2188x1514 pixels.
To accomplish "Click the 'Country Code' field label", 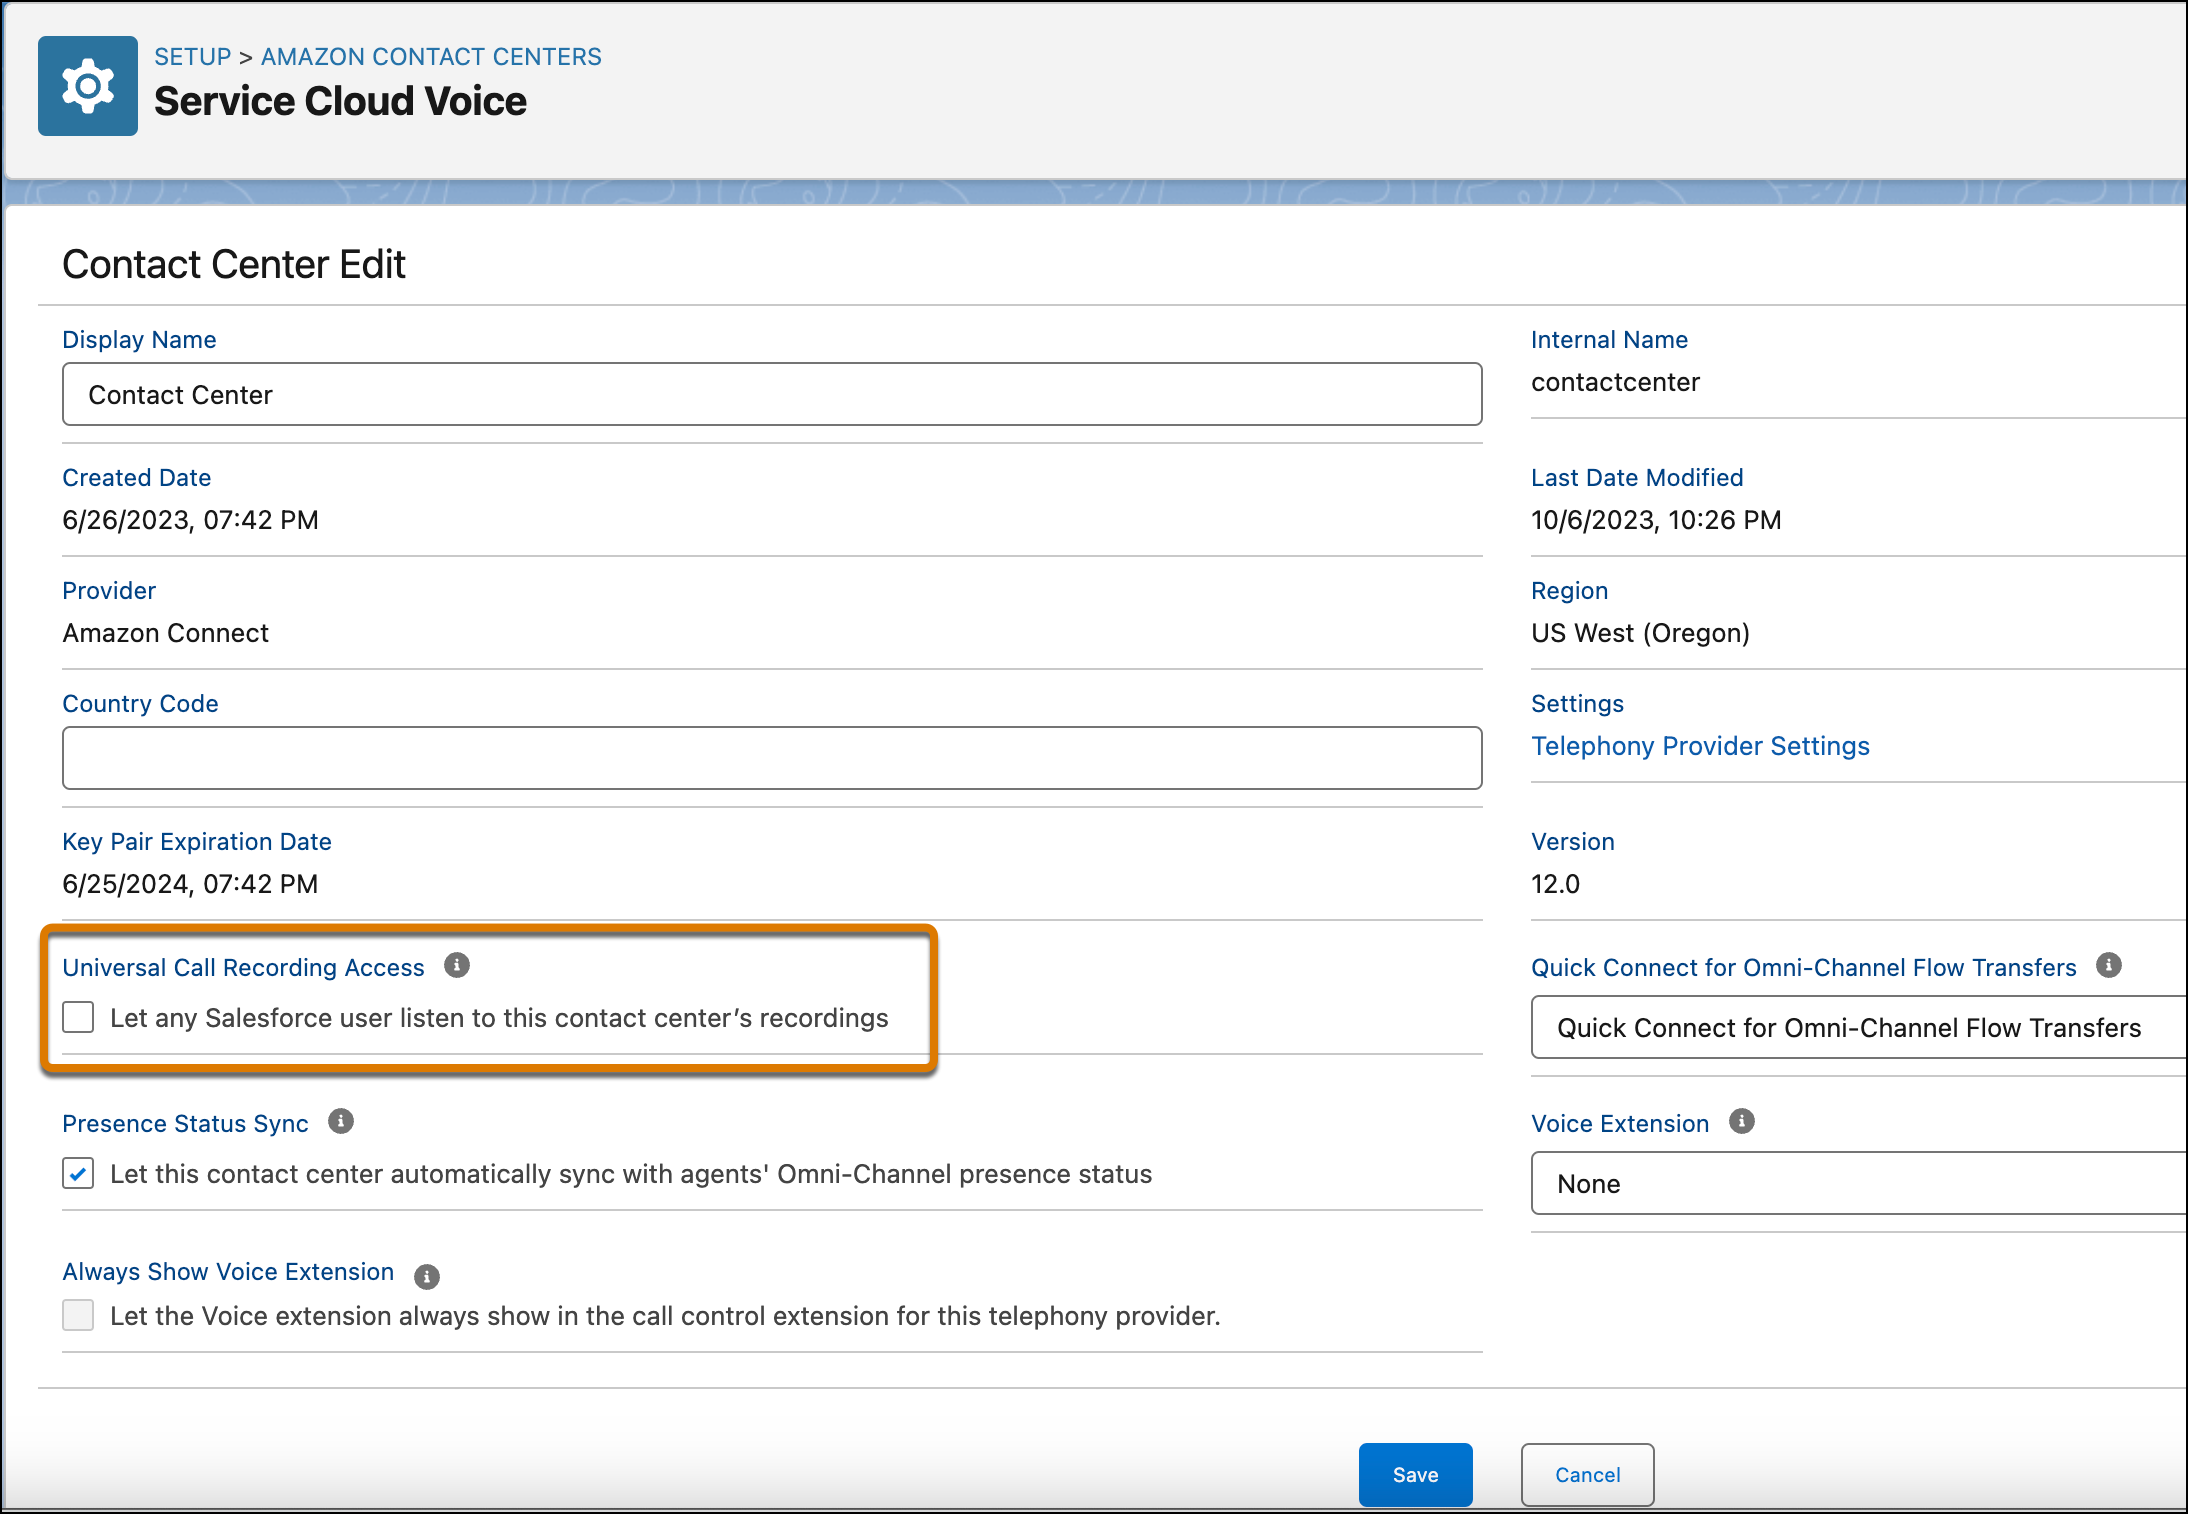I will coord(140,704).
